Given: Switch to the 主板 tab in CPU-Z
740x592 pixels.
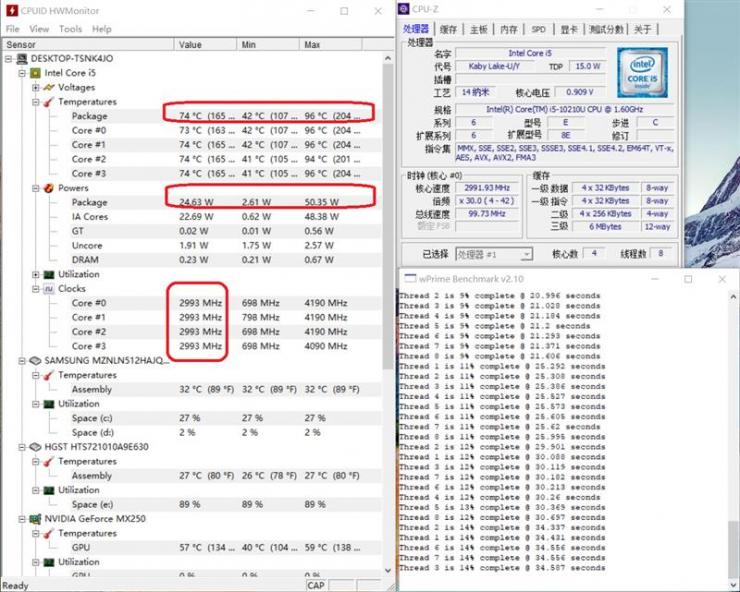Looking at the screenshot, I should coord(478,29).
